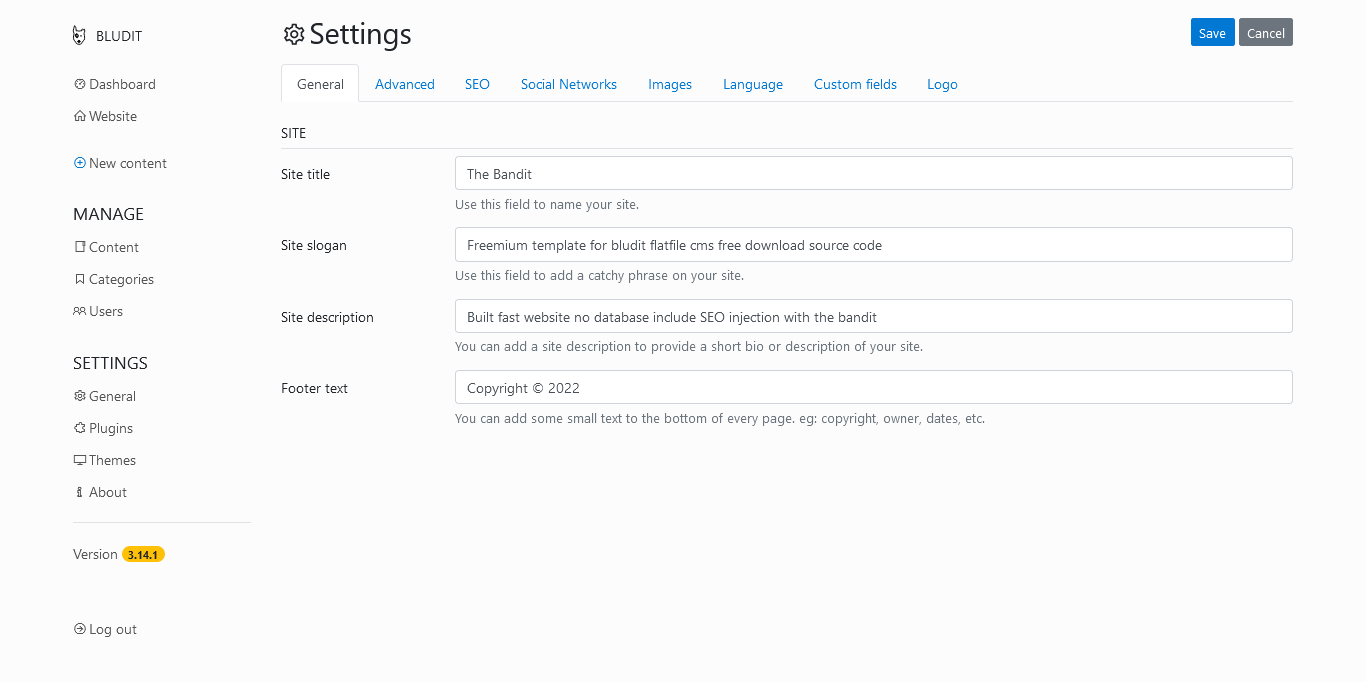This screenshot has width=1366, height=682.
Task: Click the About info icon
Action: click(80, 492)
